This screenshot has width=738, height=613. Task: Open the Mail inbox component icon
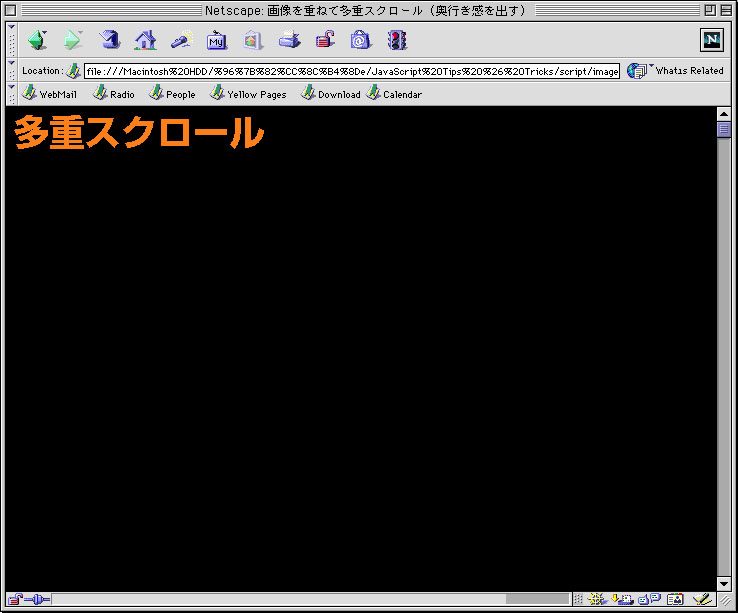[x=622, y=599]
